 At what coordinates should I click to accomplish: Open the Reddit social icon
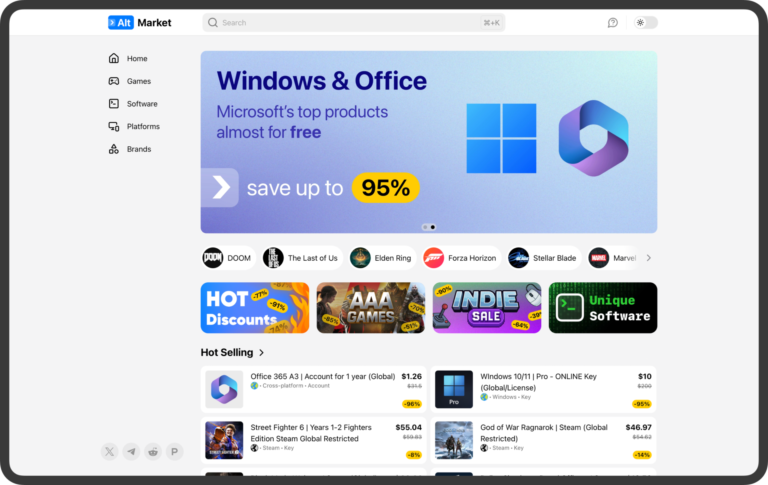pyautogui.click(x=153, y=451)
